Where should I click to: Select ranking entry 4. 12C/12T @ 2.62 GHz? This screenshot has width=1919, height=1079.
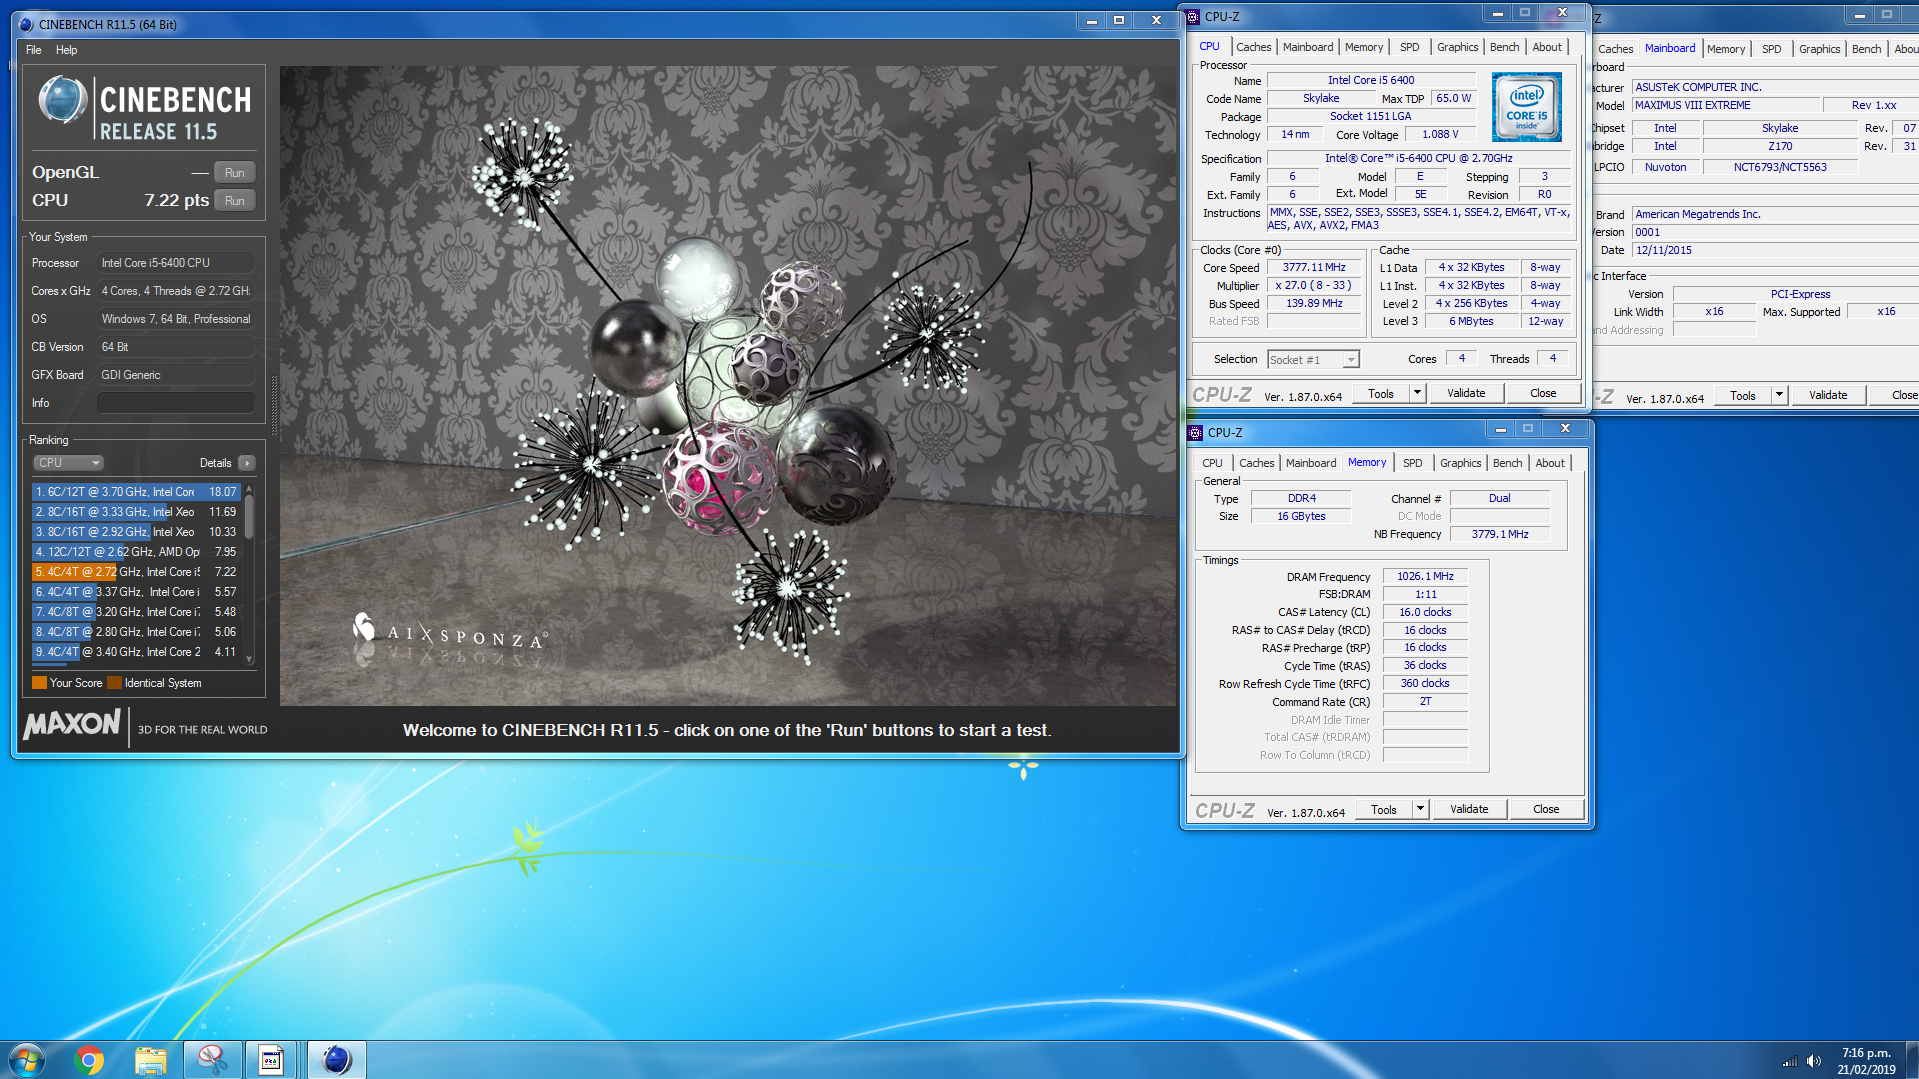[136, 552]
